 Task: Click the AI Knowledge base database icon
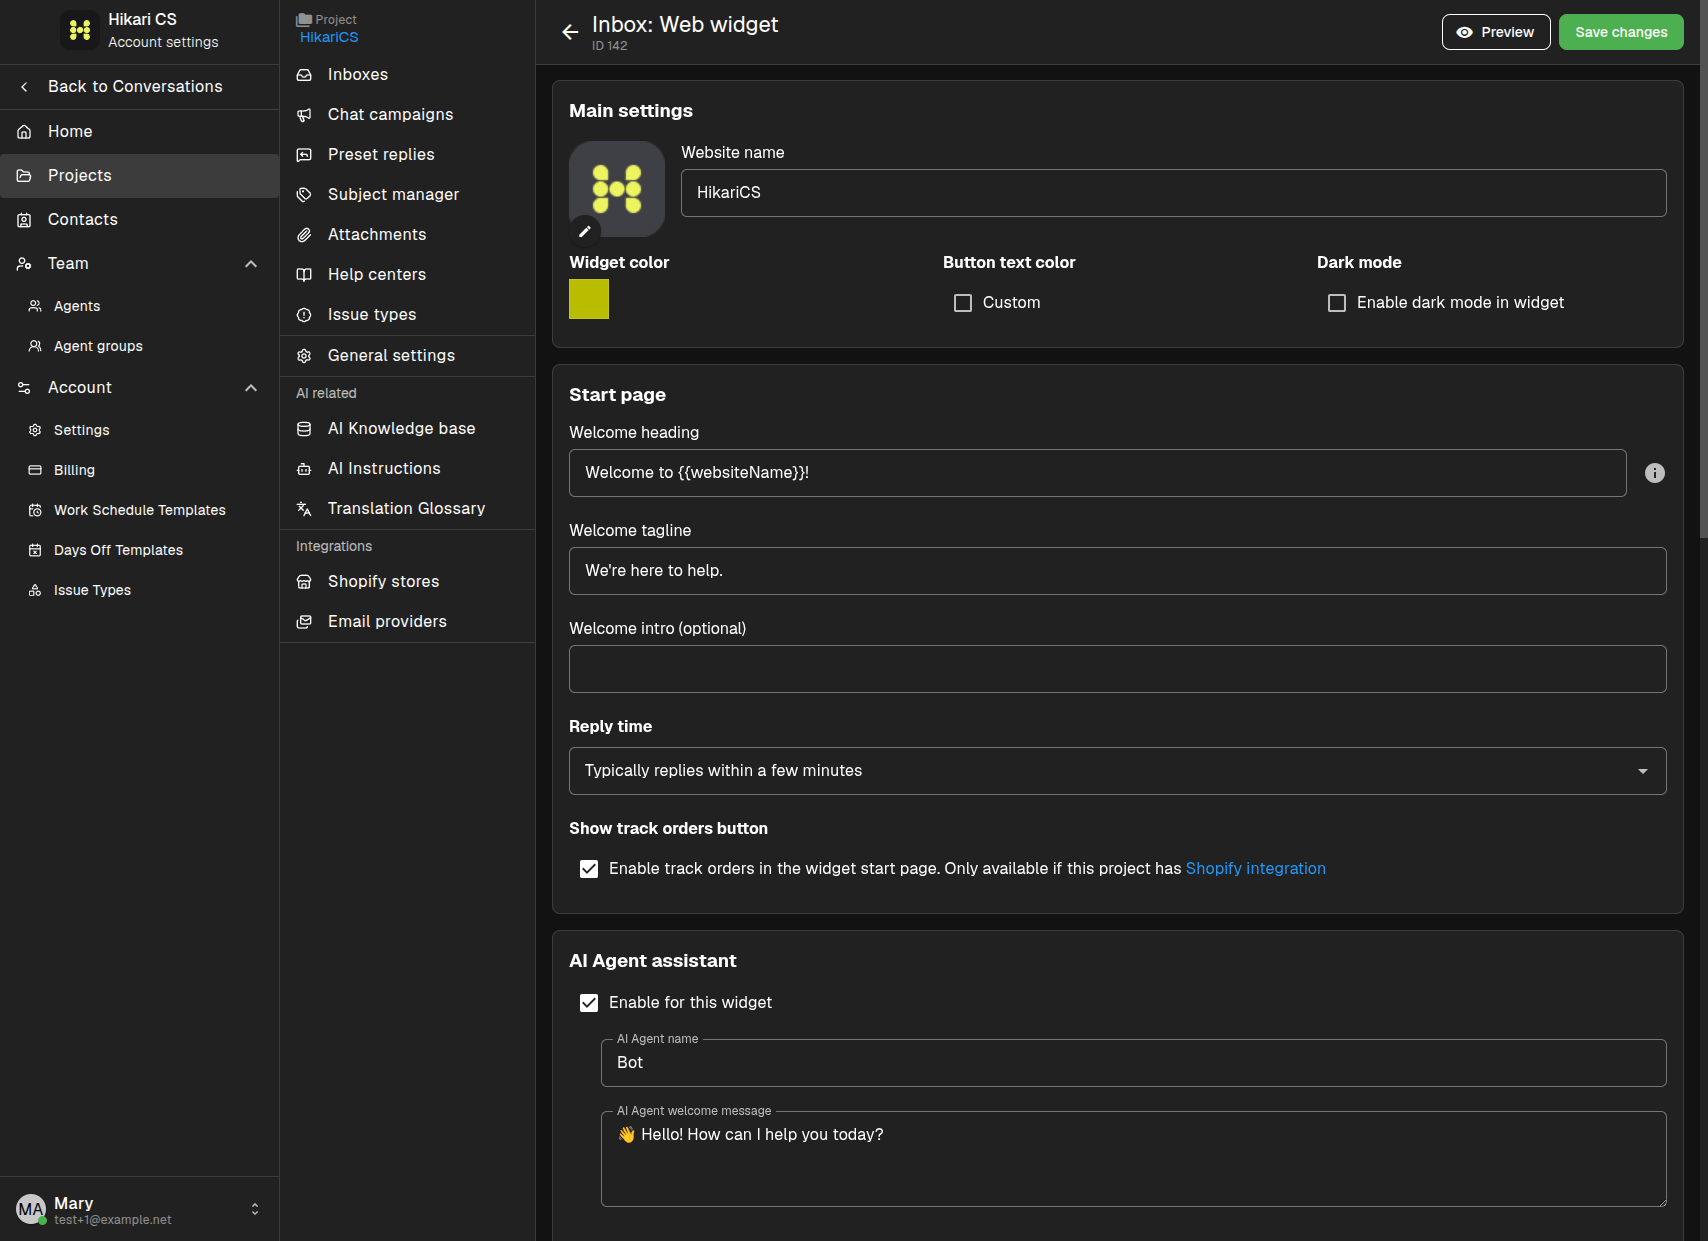pyautogui.click(x=304, y=429)
